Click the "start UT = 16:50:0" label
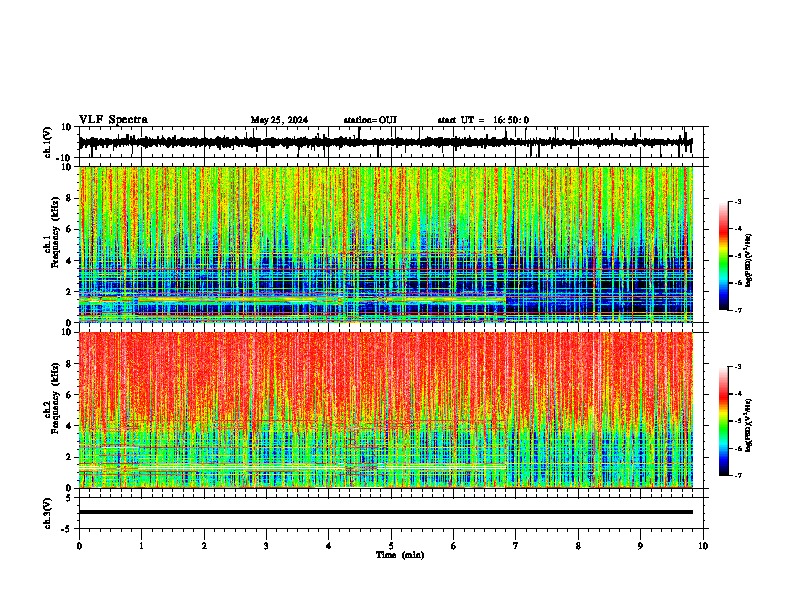 tap(483, 120)
